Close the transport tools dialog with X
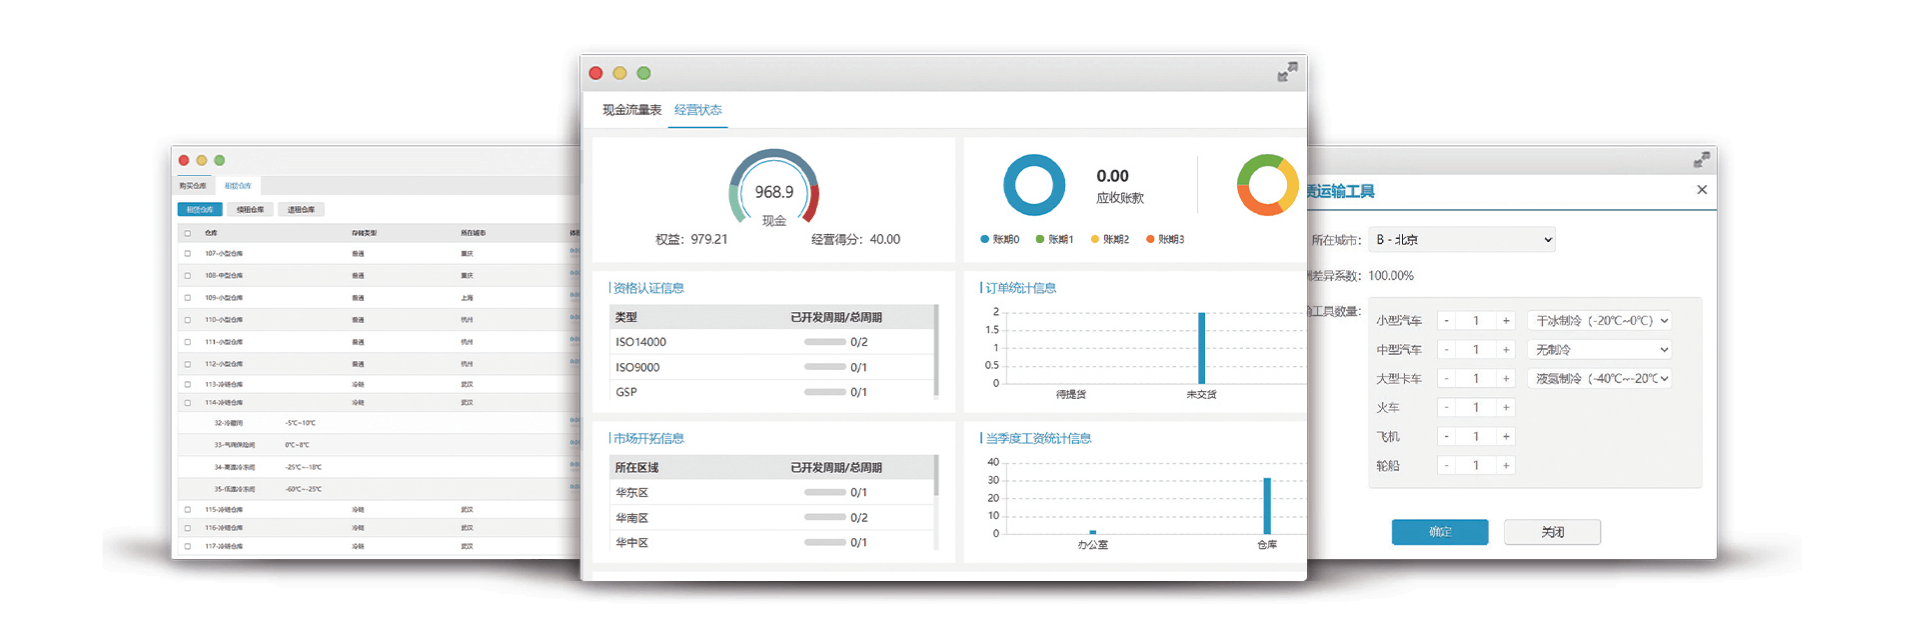This screenshot has height=629, width=1905. pyautogui.click(x=1701, y=190)
